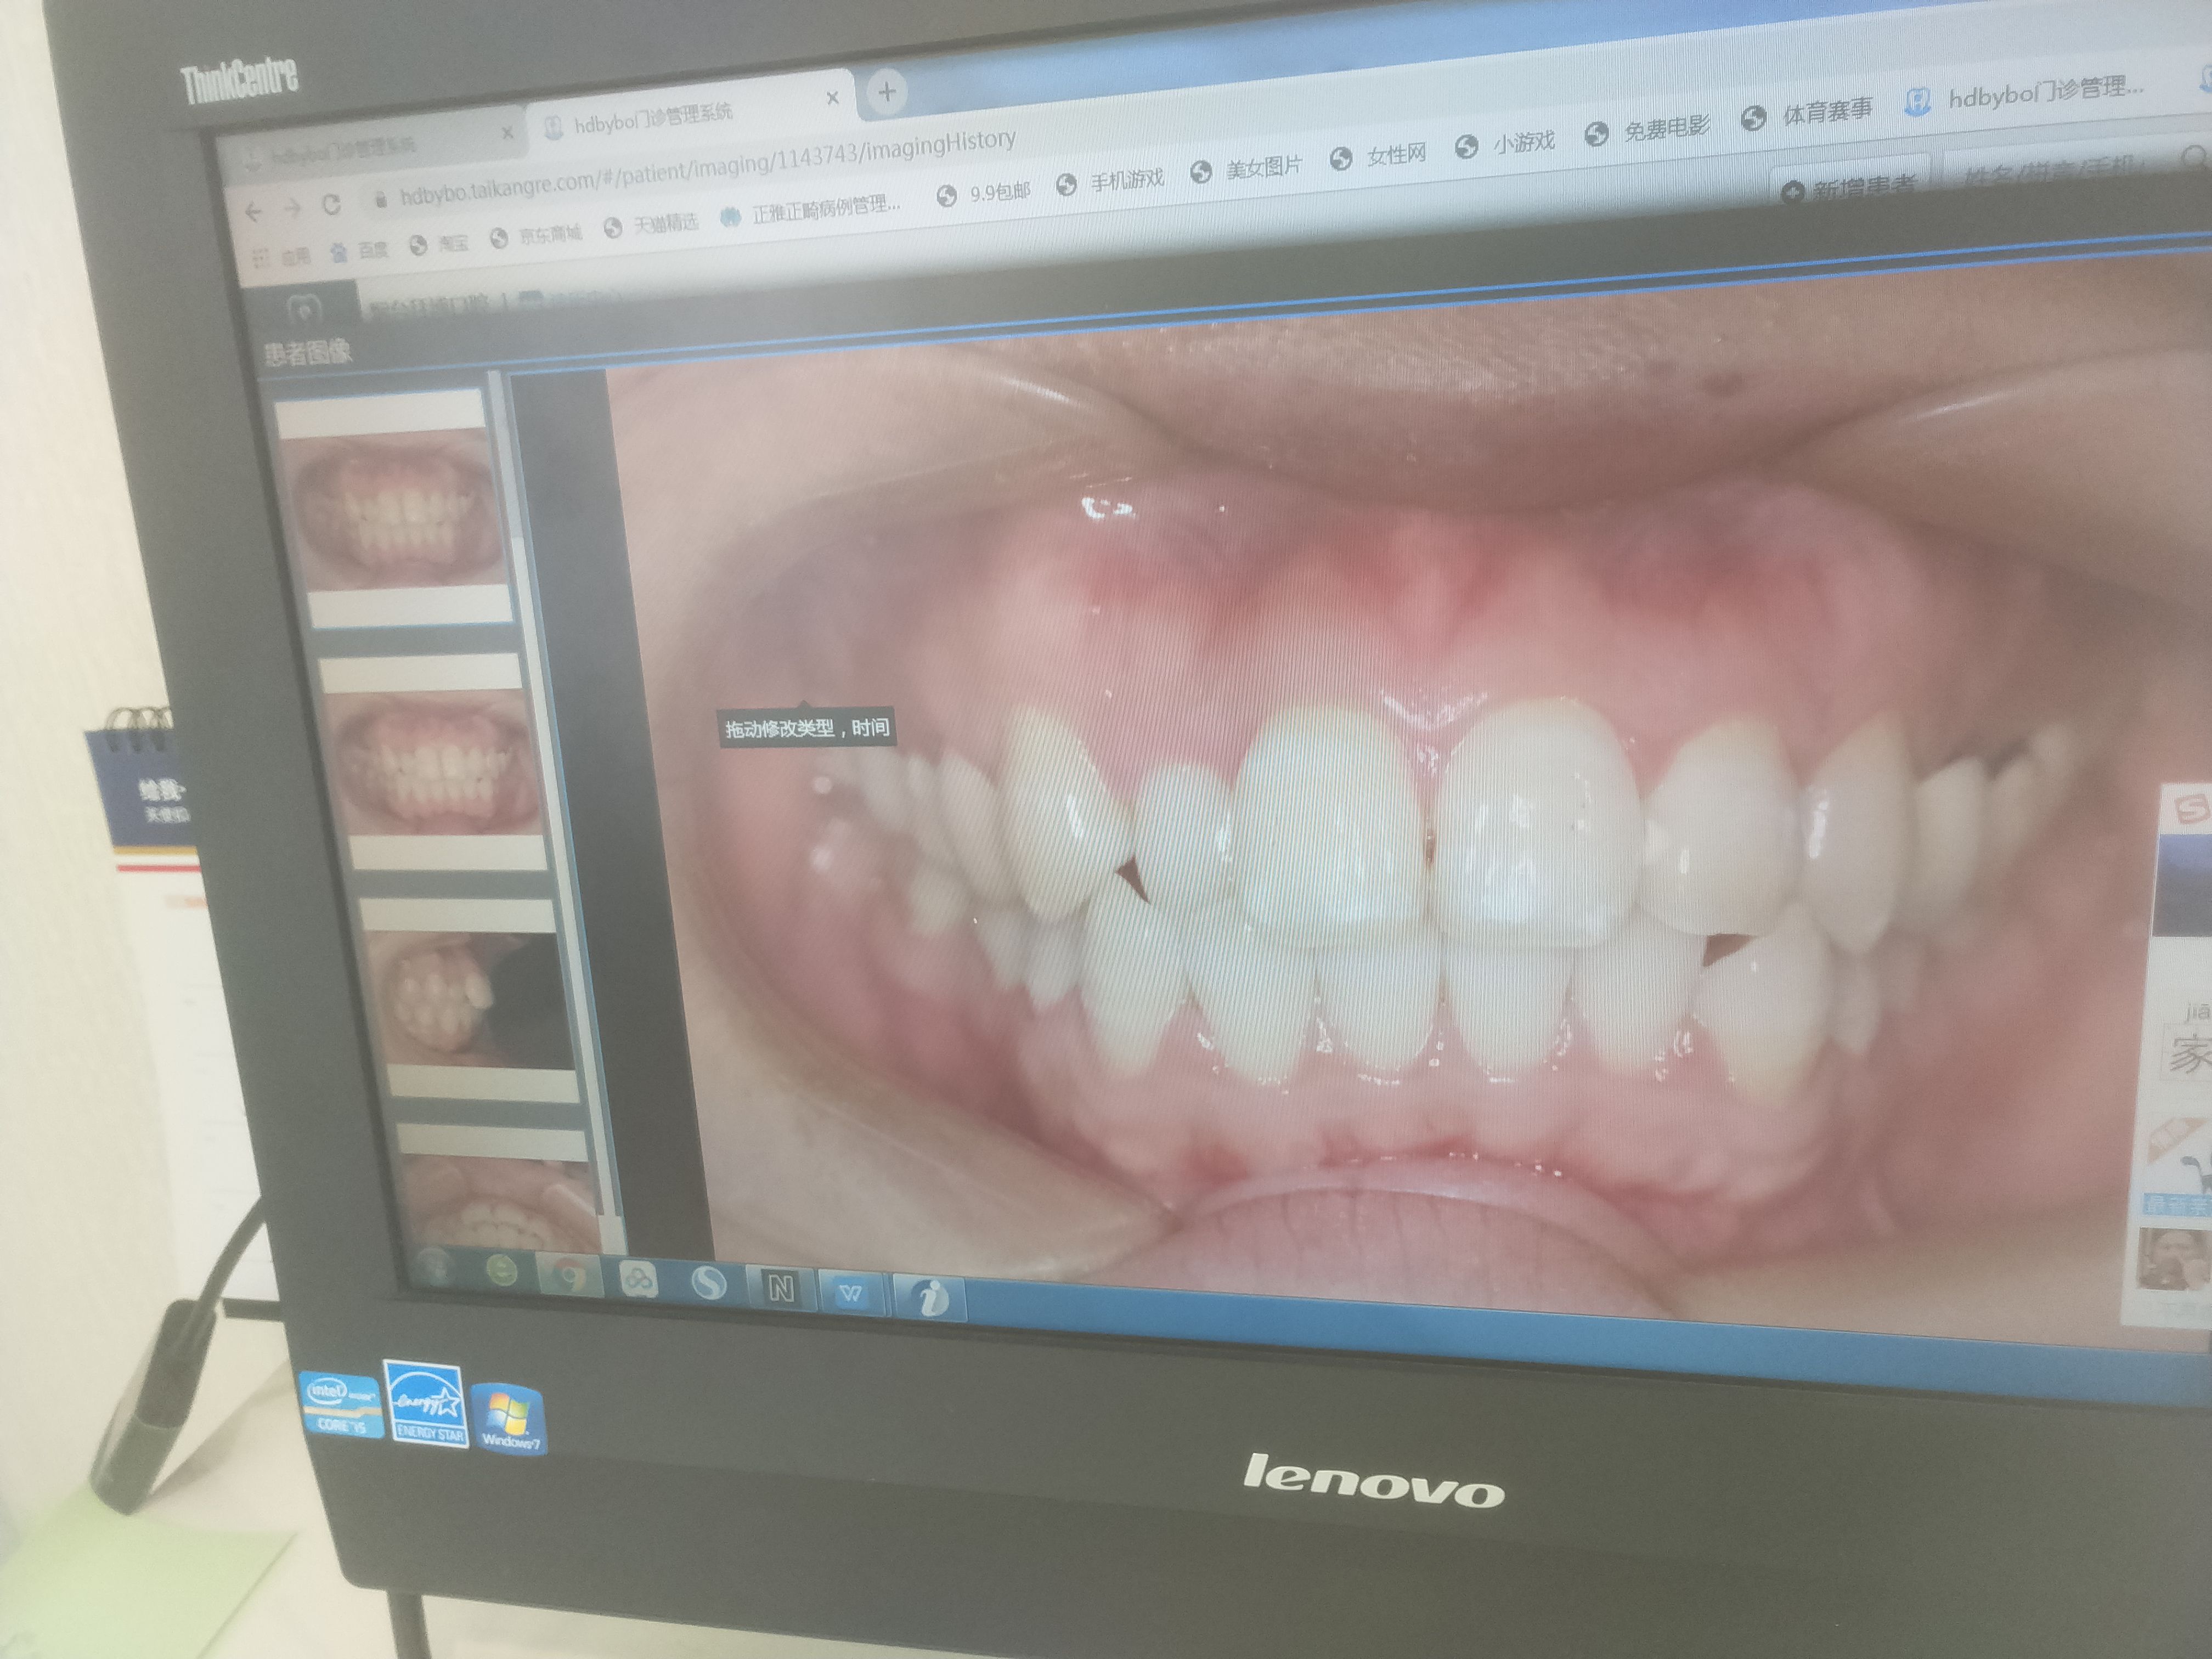
Task: Open the 百度 bookmark
Action: coord(360,250)
